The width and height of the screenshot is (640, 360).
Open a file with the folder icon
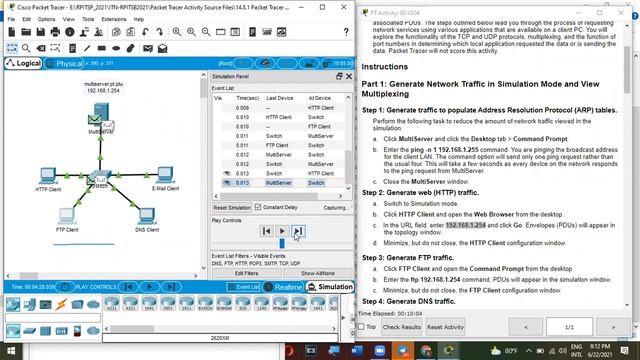[x=26, y=32]
